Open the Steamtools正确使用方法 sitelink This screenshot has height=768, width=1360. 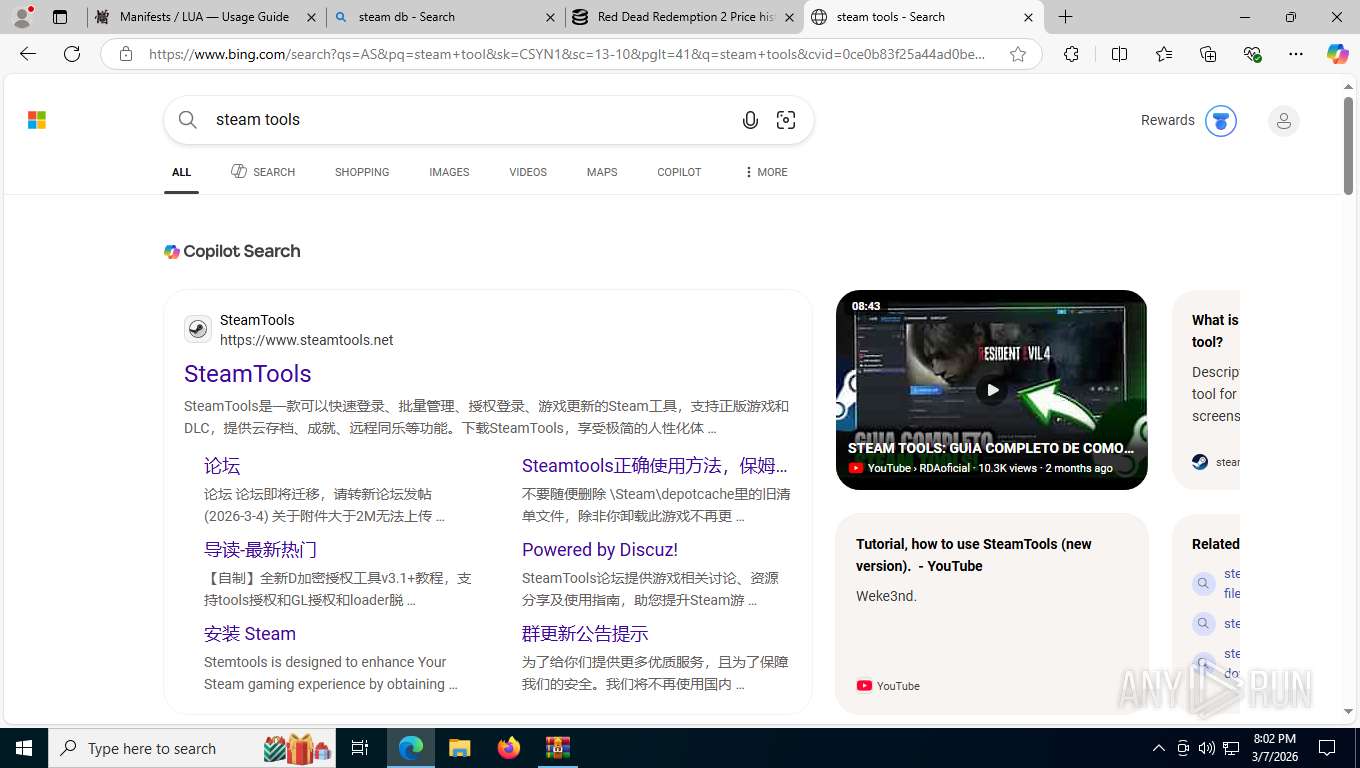click(x=655, y=466)
